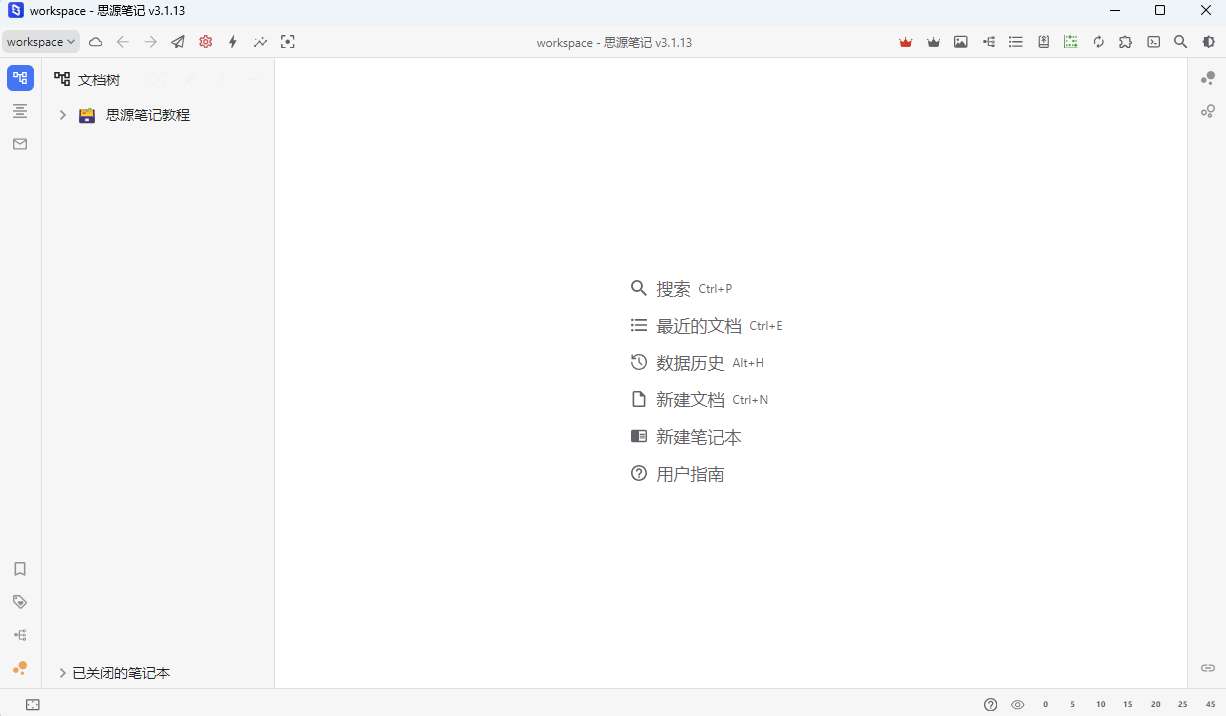Click the red crown icon
The width and height of the screenshot is (1226, 716).
[x=906, y=42]
